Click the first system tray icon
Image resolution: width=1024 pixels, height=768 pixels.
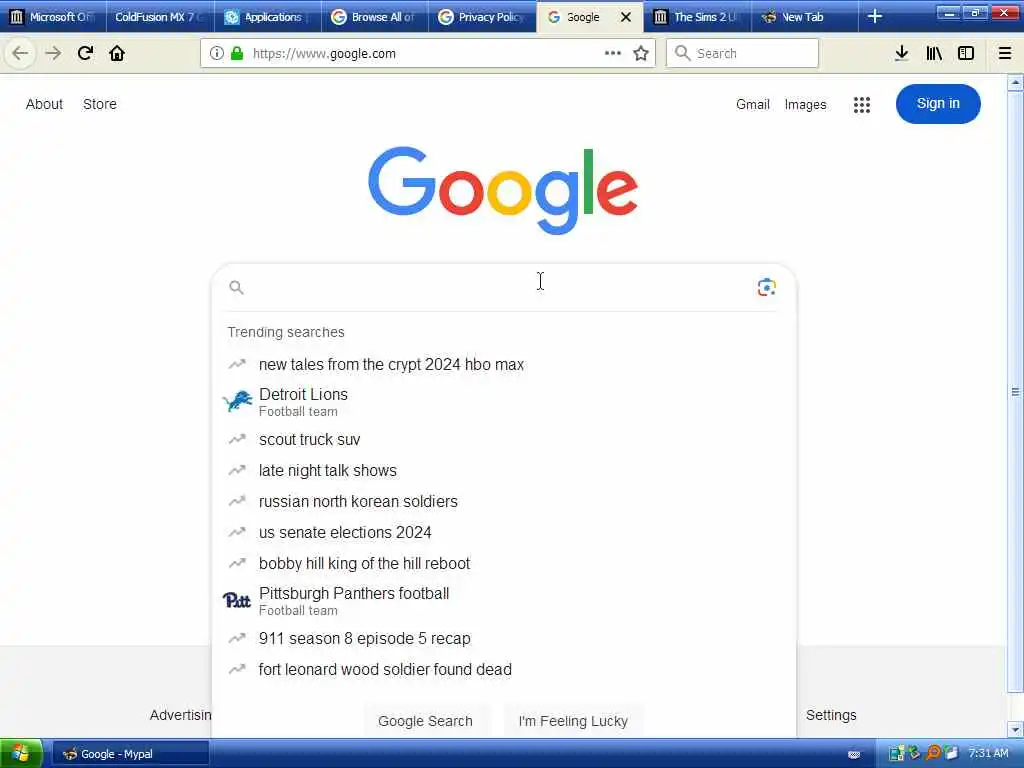click(897, 754)
